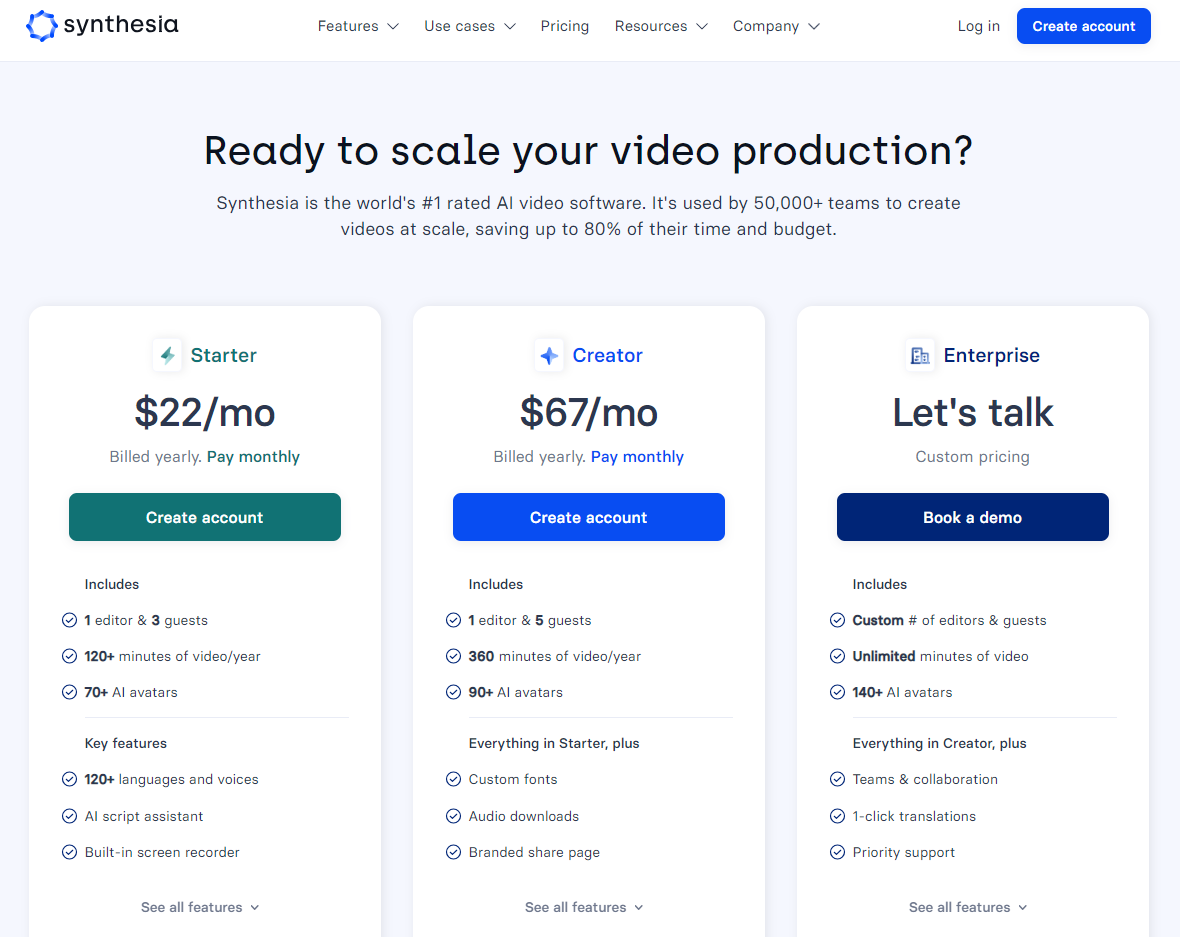Click checkmark icon beside 'Custom # of editors & guests'
The height and width of the screenshot is (937, 1180).
[837, 620]
